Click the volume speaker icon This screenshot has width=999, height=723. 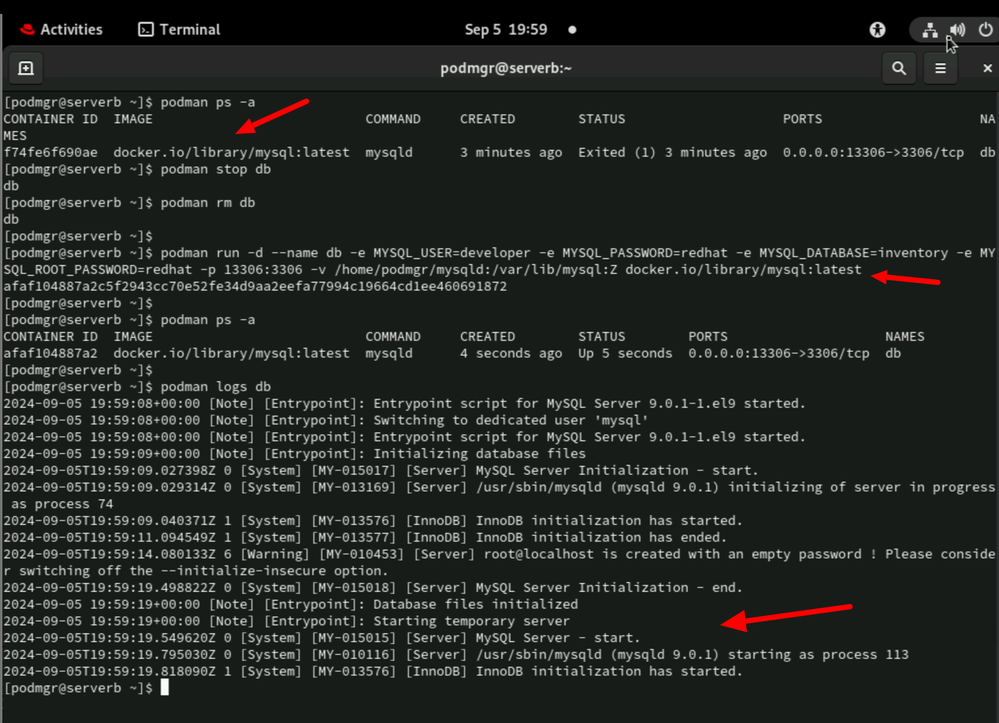(x=957, y=30)
